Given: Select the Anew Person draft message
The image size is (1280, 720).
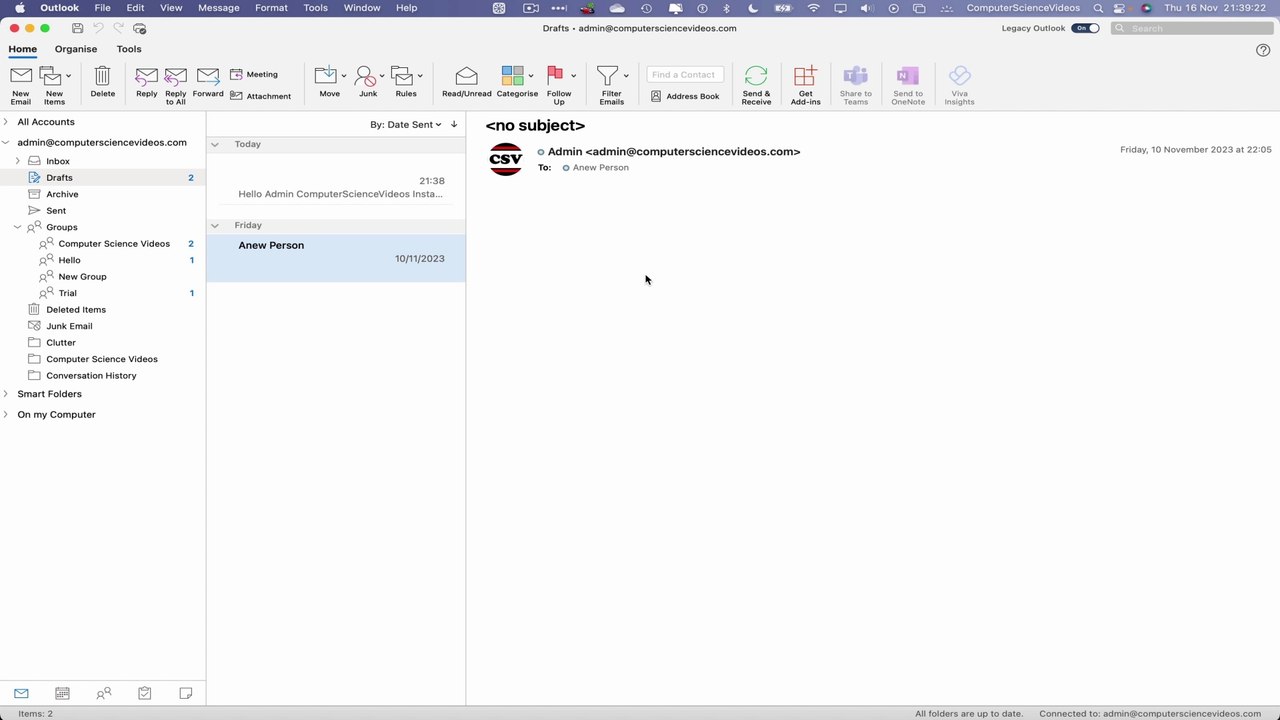Looking at the screenshot, I should (336, 258).
